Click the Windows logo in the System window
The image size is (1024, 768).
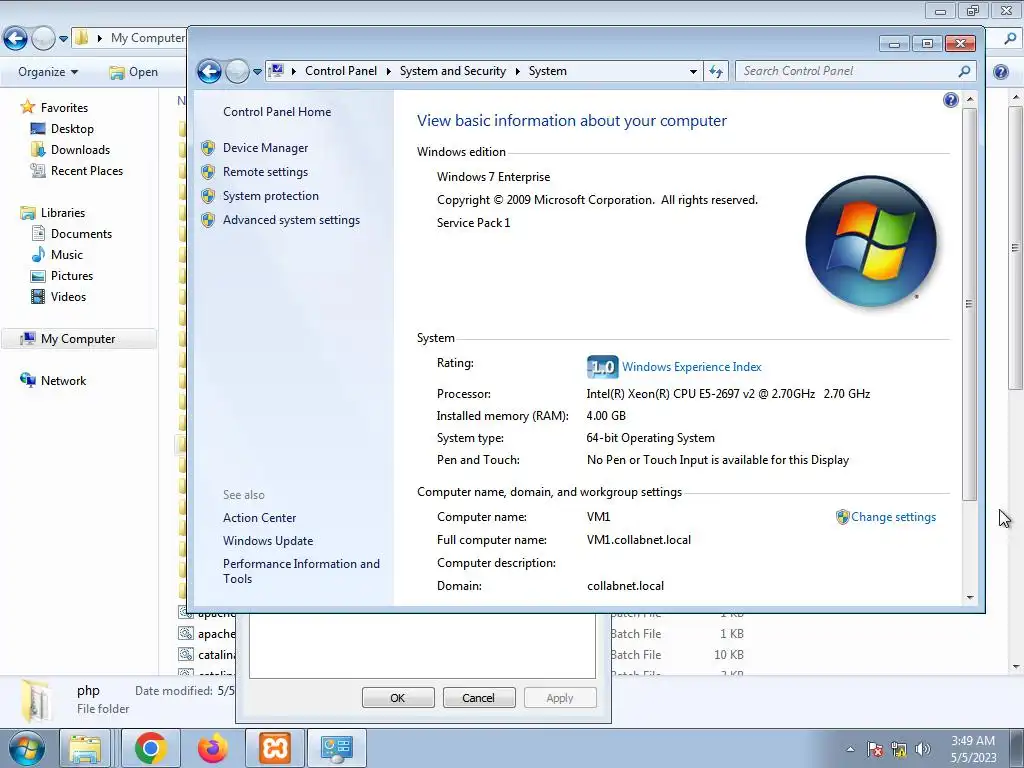point(871,241)
